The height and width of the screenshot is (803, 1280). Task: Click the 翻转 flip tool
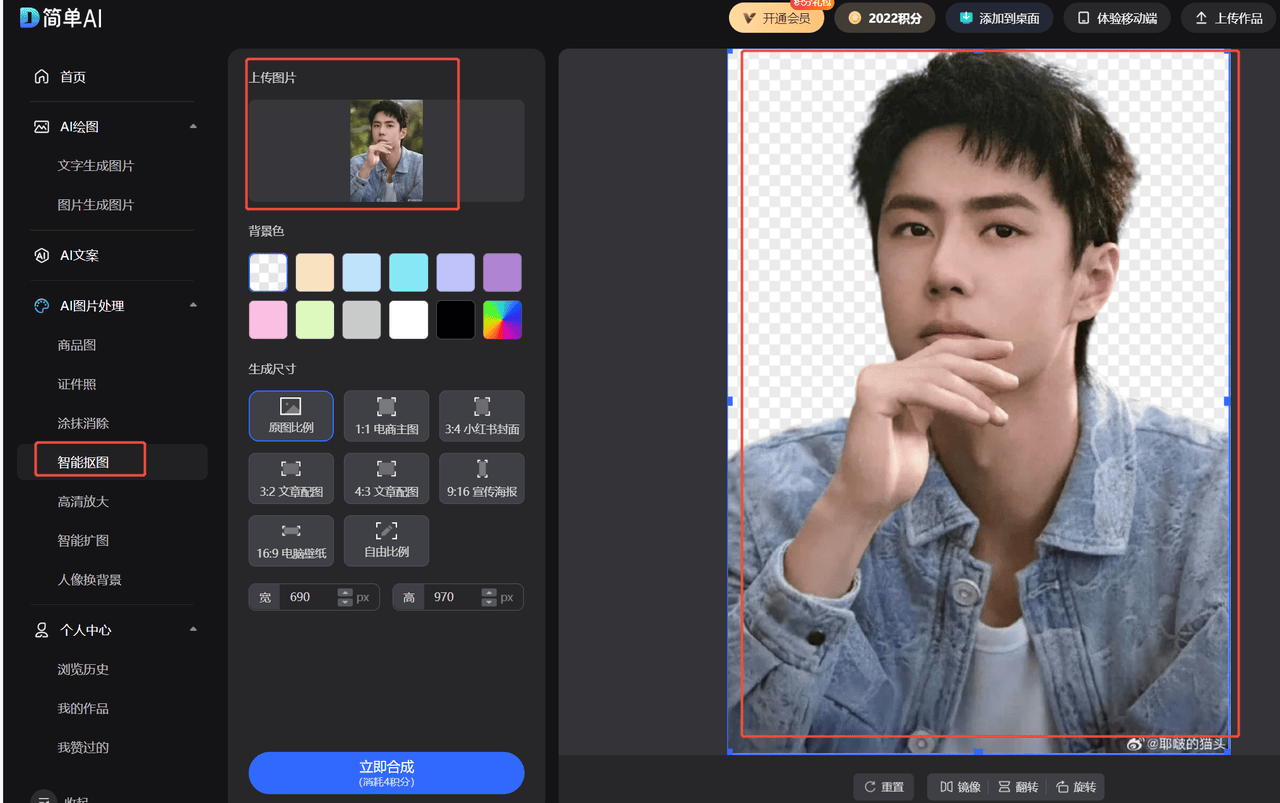[x=1018, y=787]
